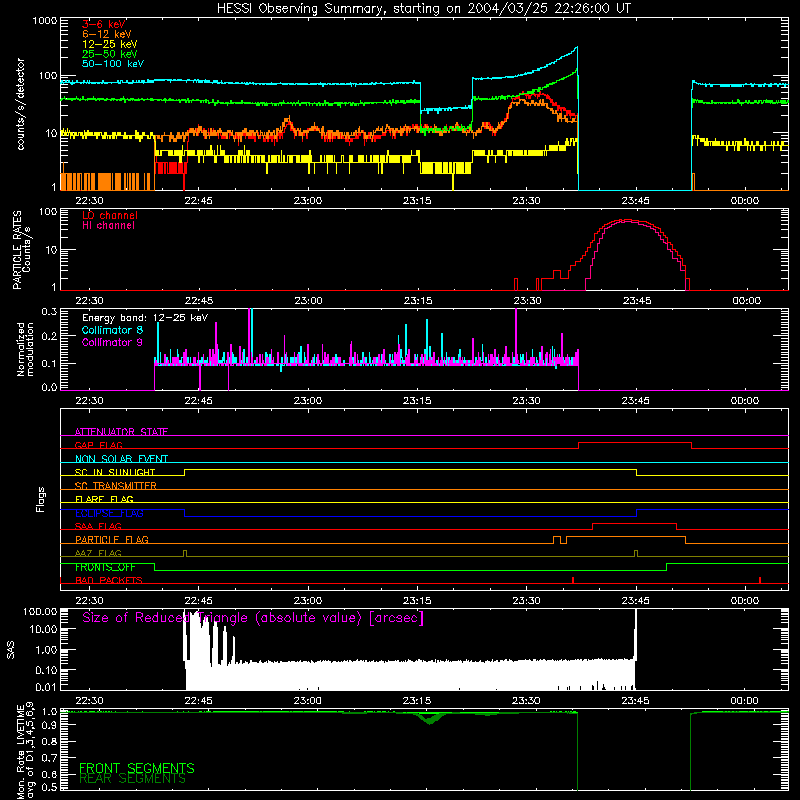The image size is (800, 800).
Task: Click the SC_IN_SUNLIGHT flag label
Action: tap(115, 472)
